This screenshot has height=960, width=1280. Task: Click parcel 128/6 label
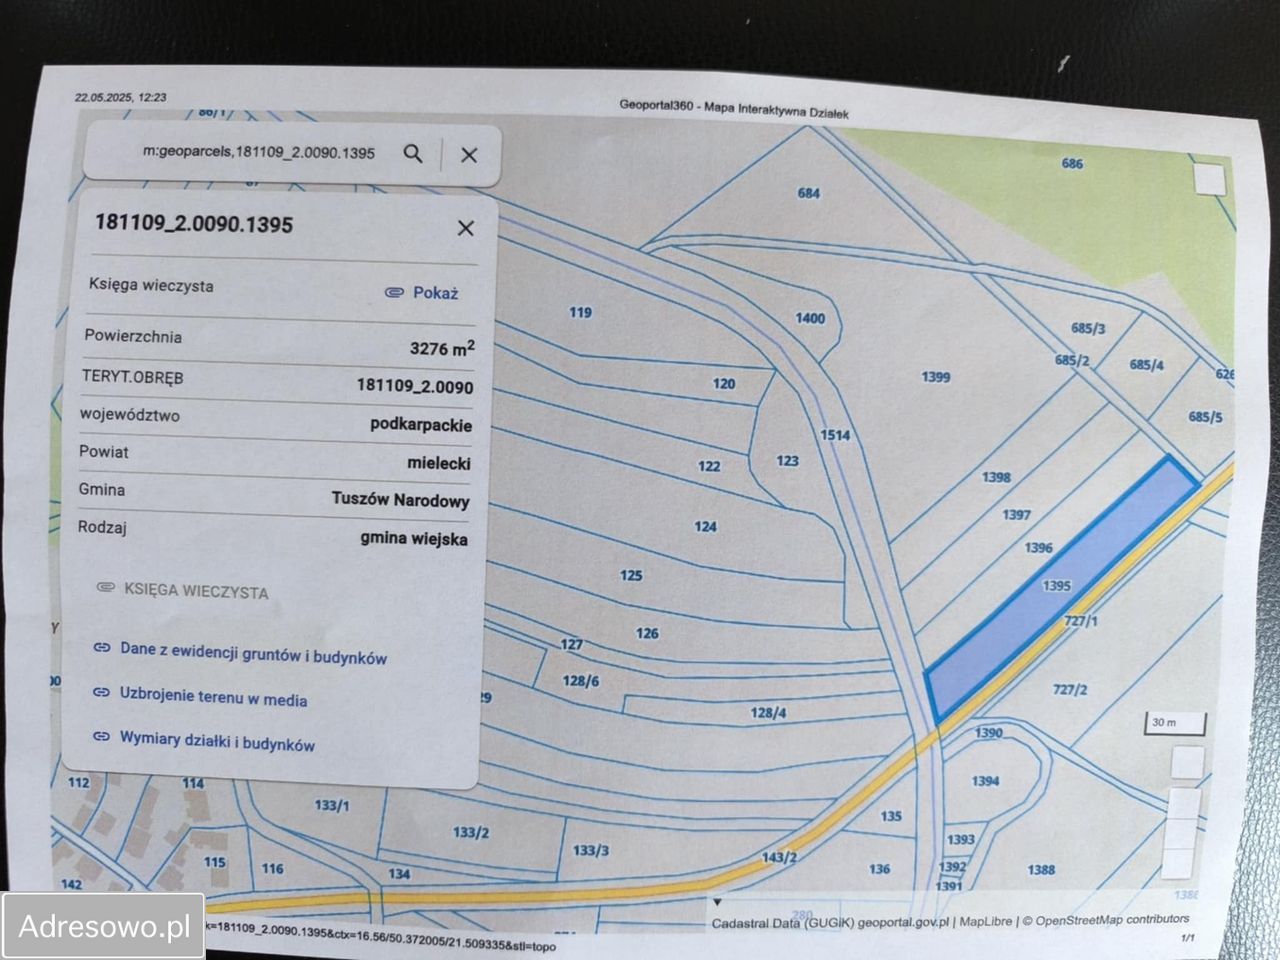(581, 681)
